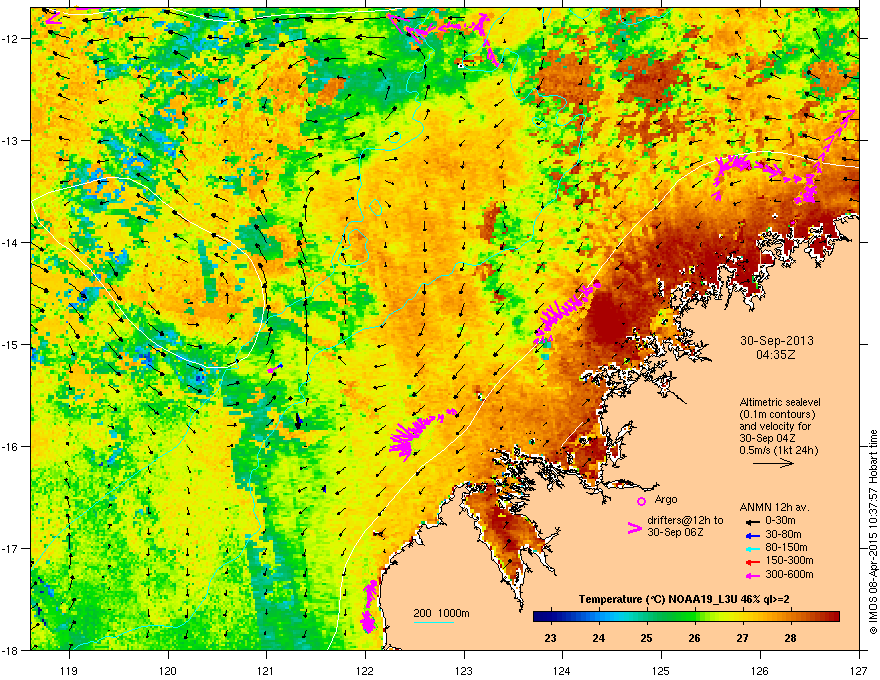880x680 pixels.
Task: Click longitude axis label 124
Action: tap(562, 670)
